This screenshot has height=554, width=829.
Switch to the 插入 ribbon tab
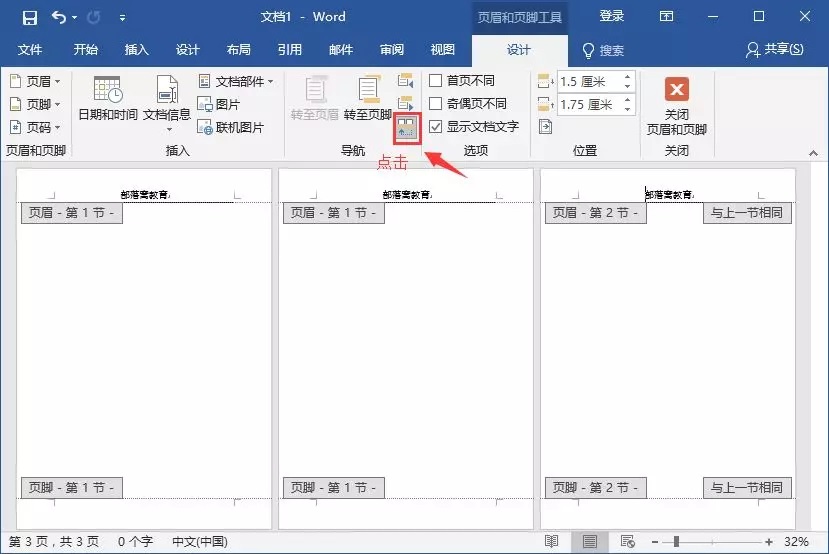(x=136, y=50)
